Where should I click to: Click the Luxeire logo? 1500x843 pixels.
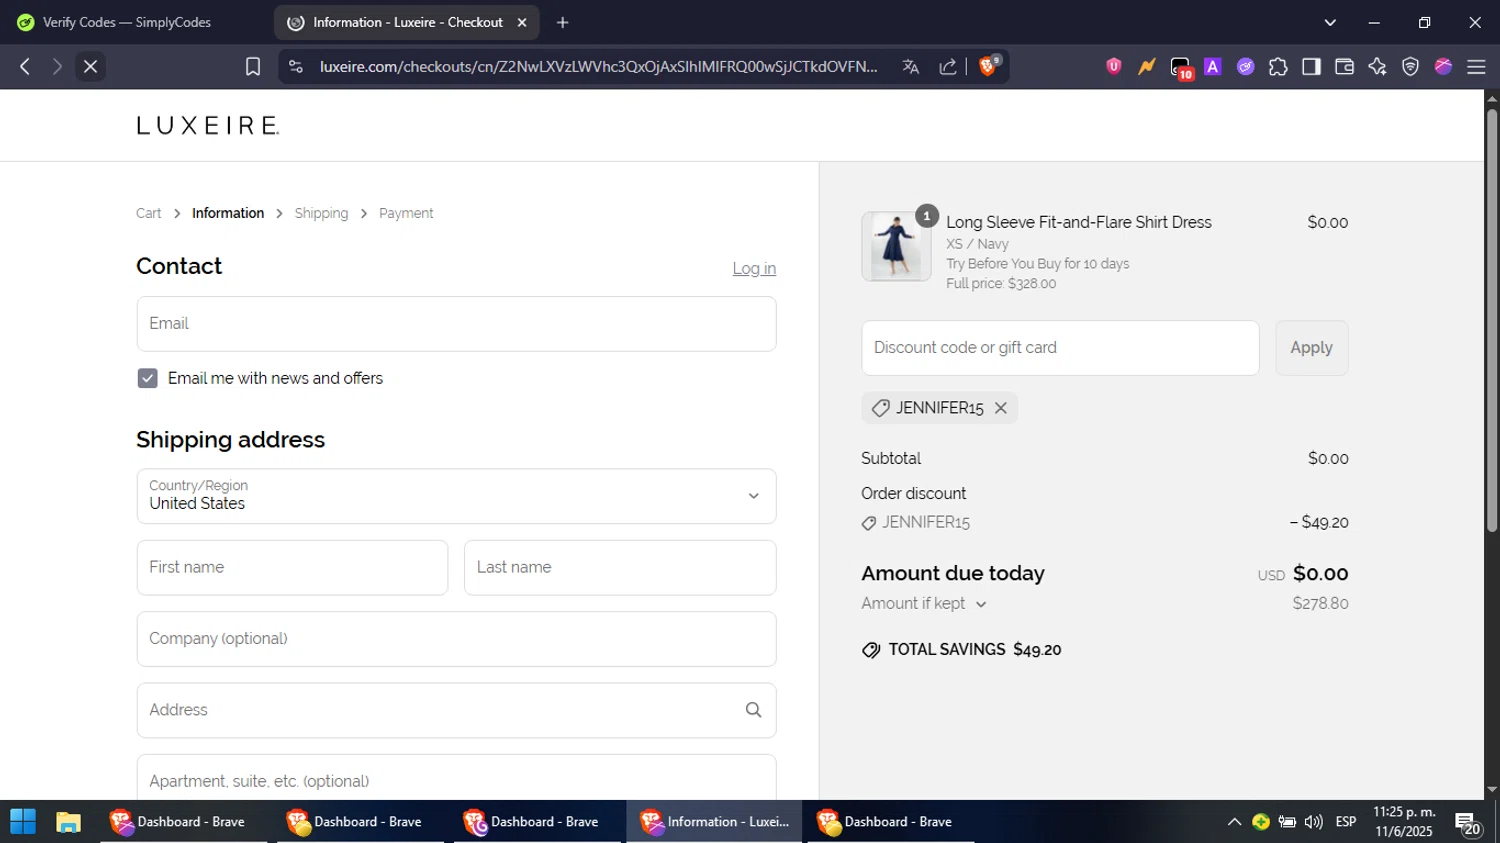[x=208, y=126]
